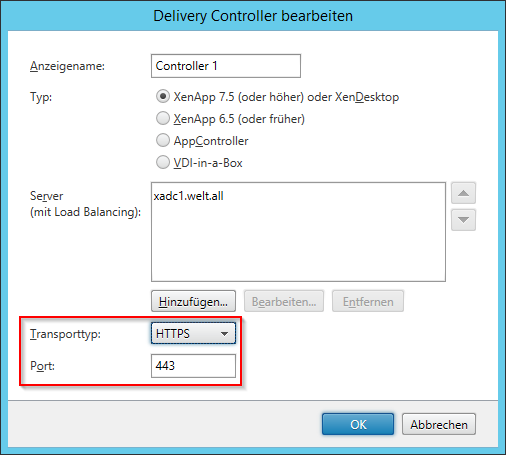Image resolution: width=506 pixels, height=455 pixels.
Task: Click the Entfernen button
Action: (368, 301)
